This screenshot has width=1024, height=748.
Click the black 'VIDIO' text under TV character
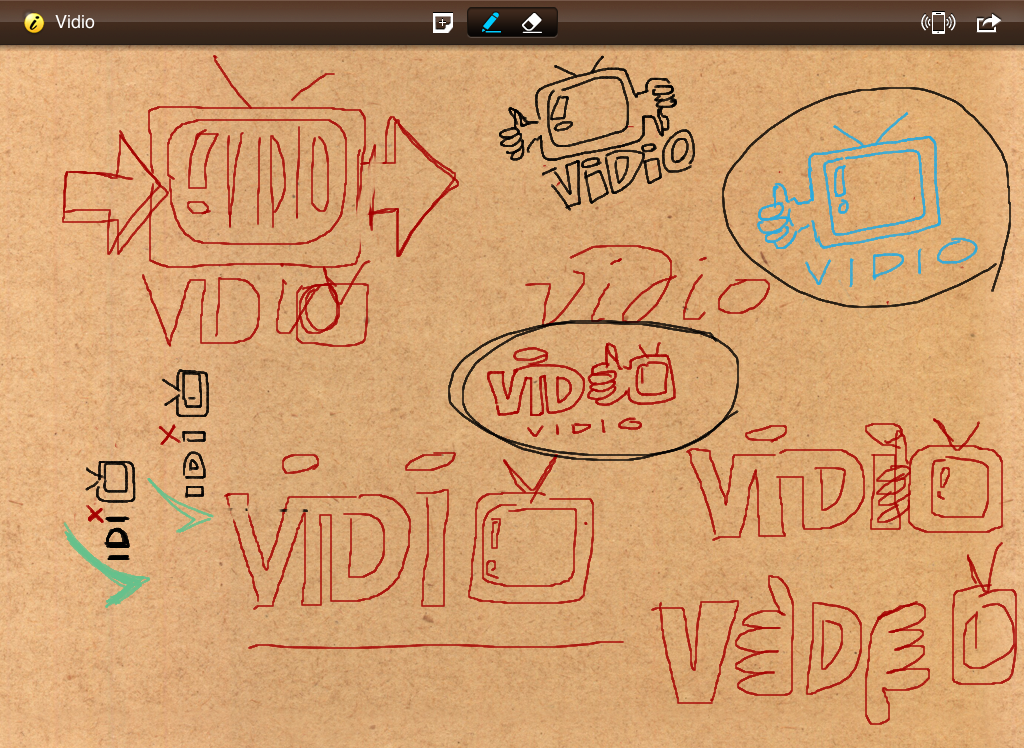pos(620,170)
